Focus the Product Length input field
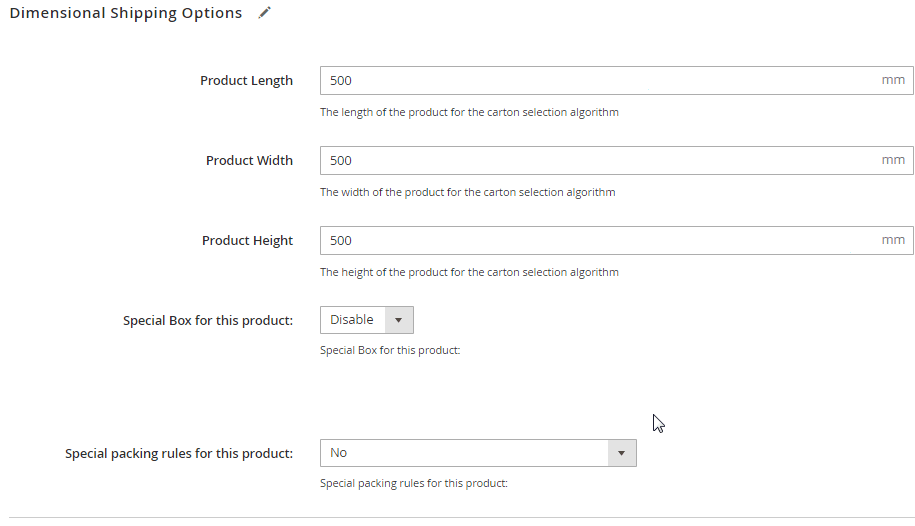Image resolution: width=915 pixels, height=526 pixels. pos(616,81)
